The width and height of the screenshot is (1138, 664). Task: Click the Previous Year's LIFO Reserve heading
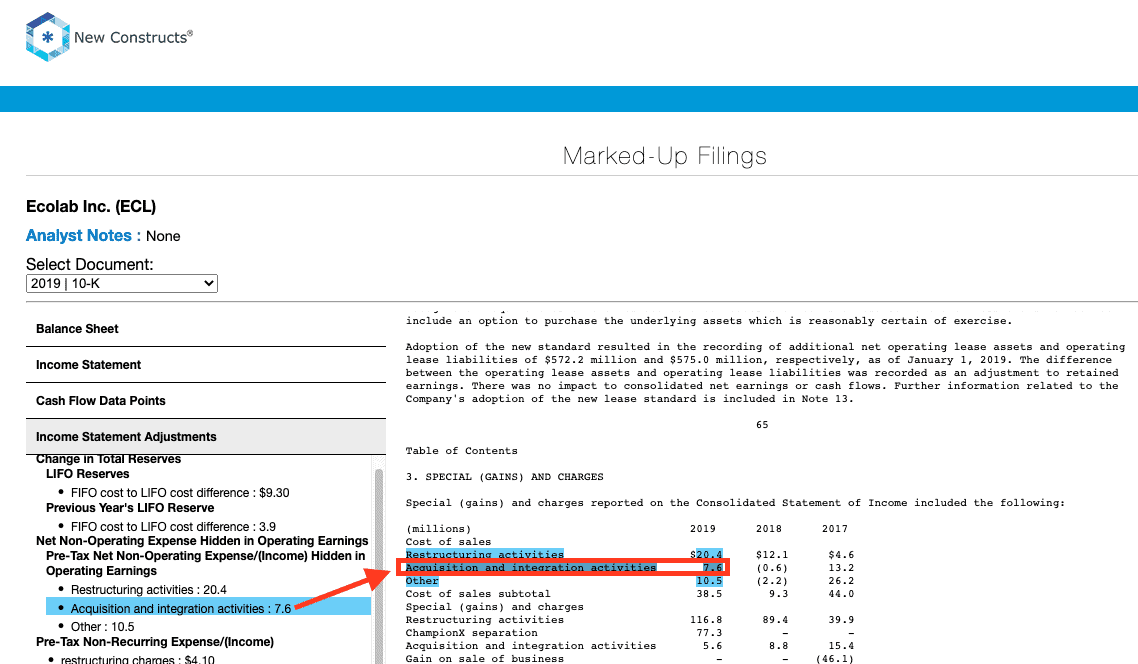click(x=130, y=508)
